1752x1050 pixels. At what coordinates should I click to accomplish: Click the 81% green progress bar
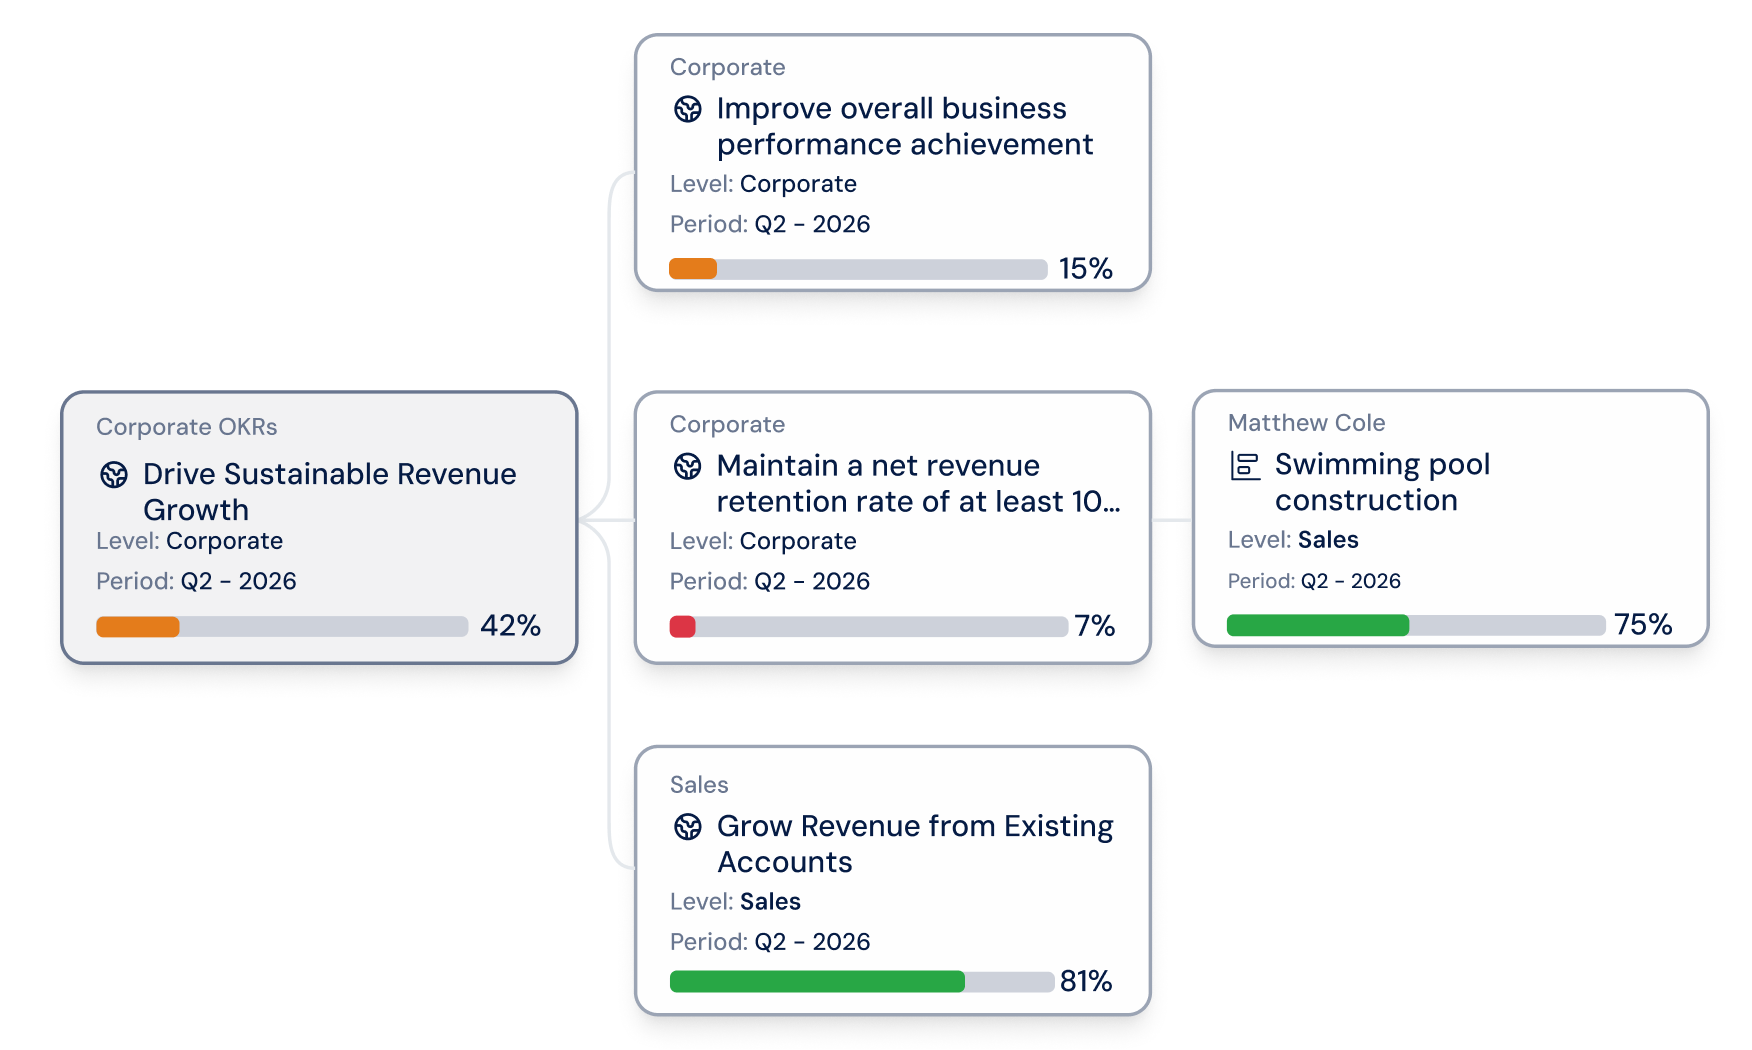coord(862,982)
